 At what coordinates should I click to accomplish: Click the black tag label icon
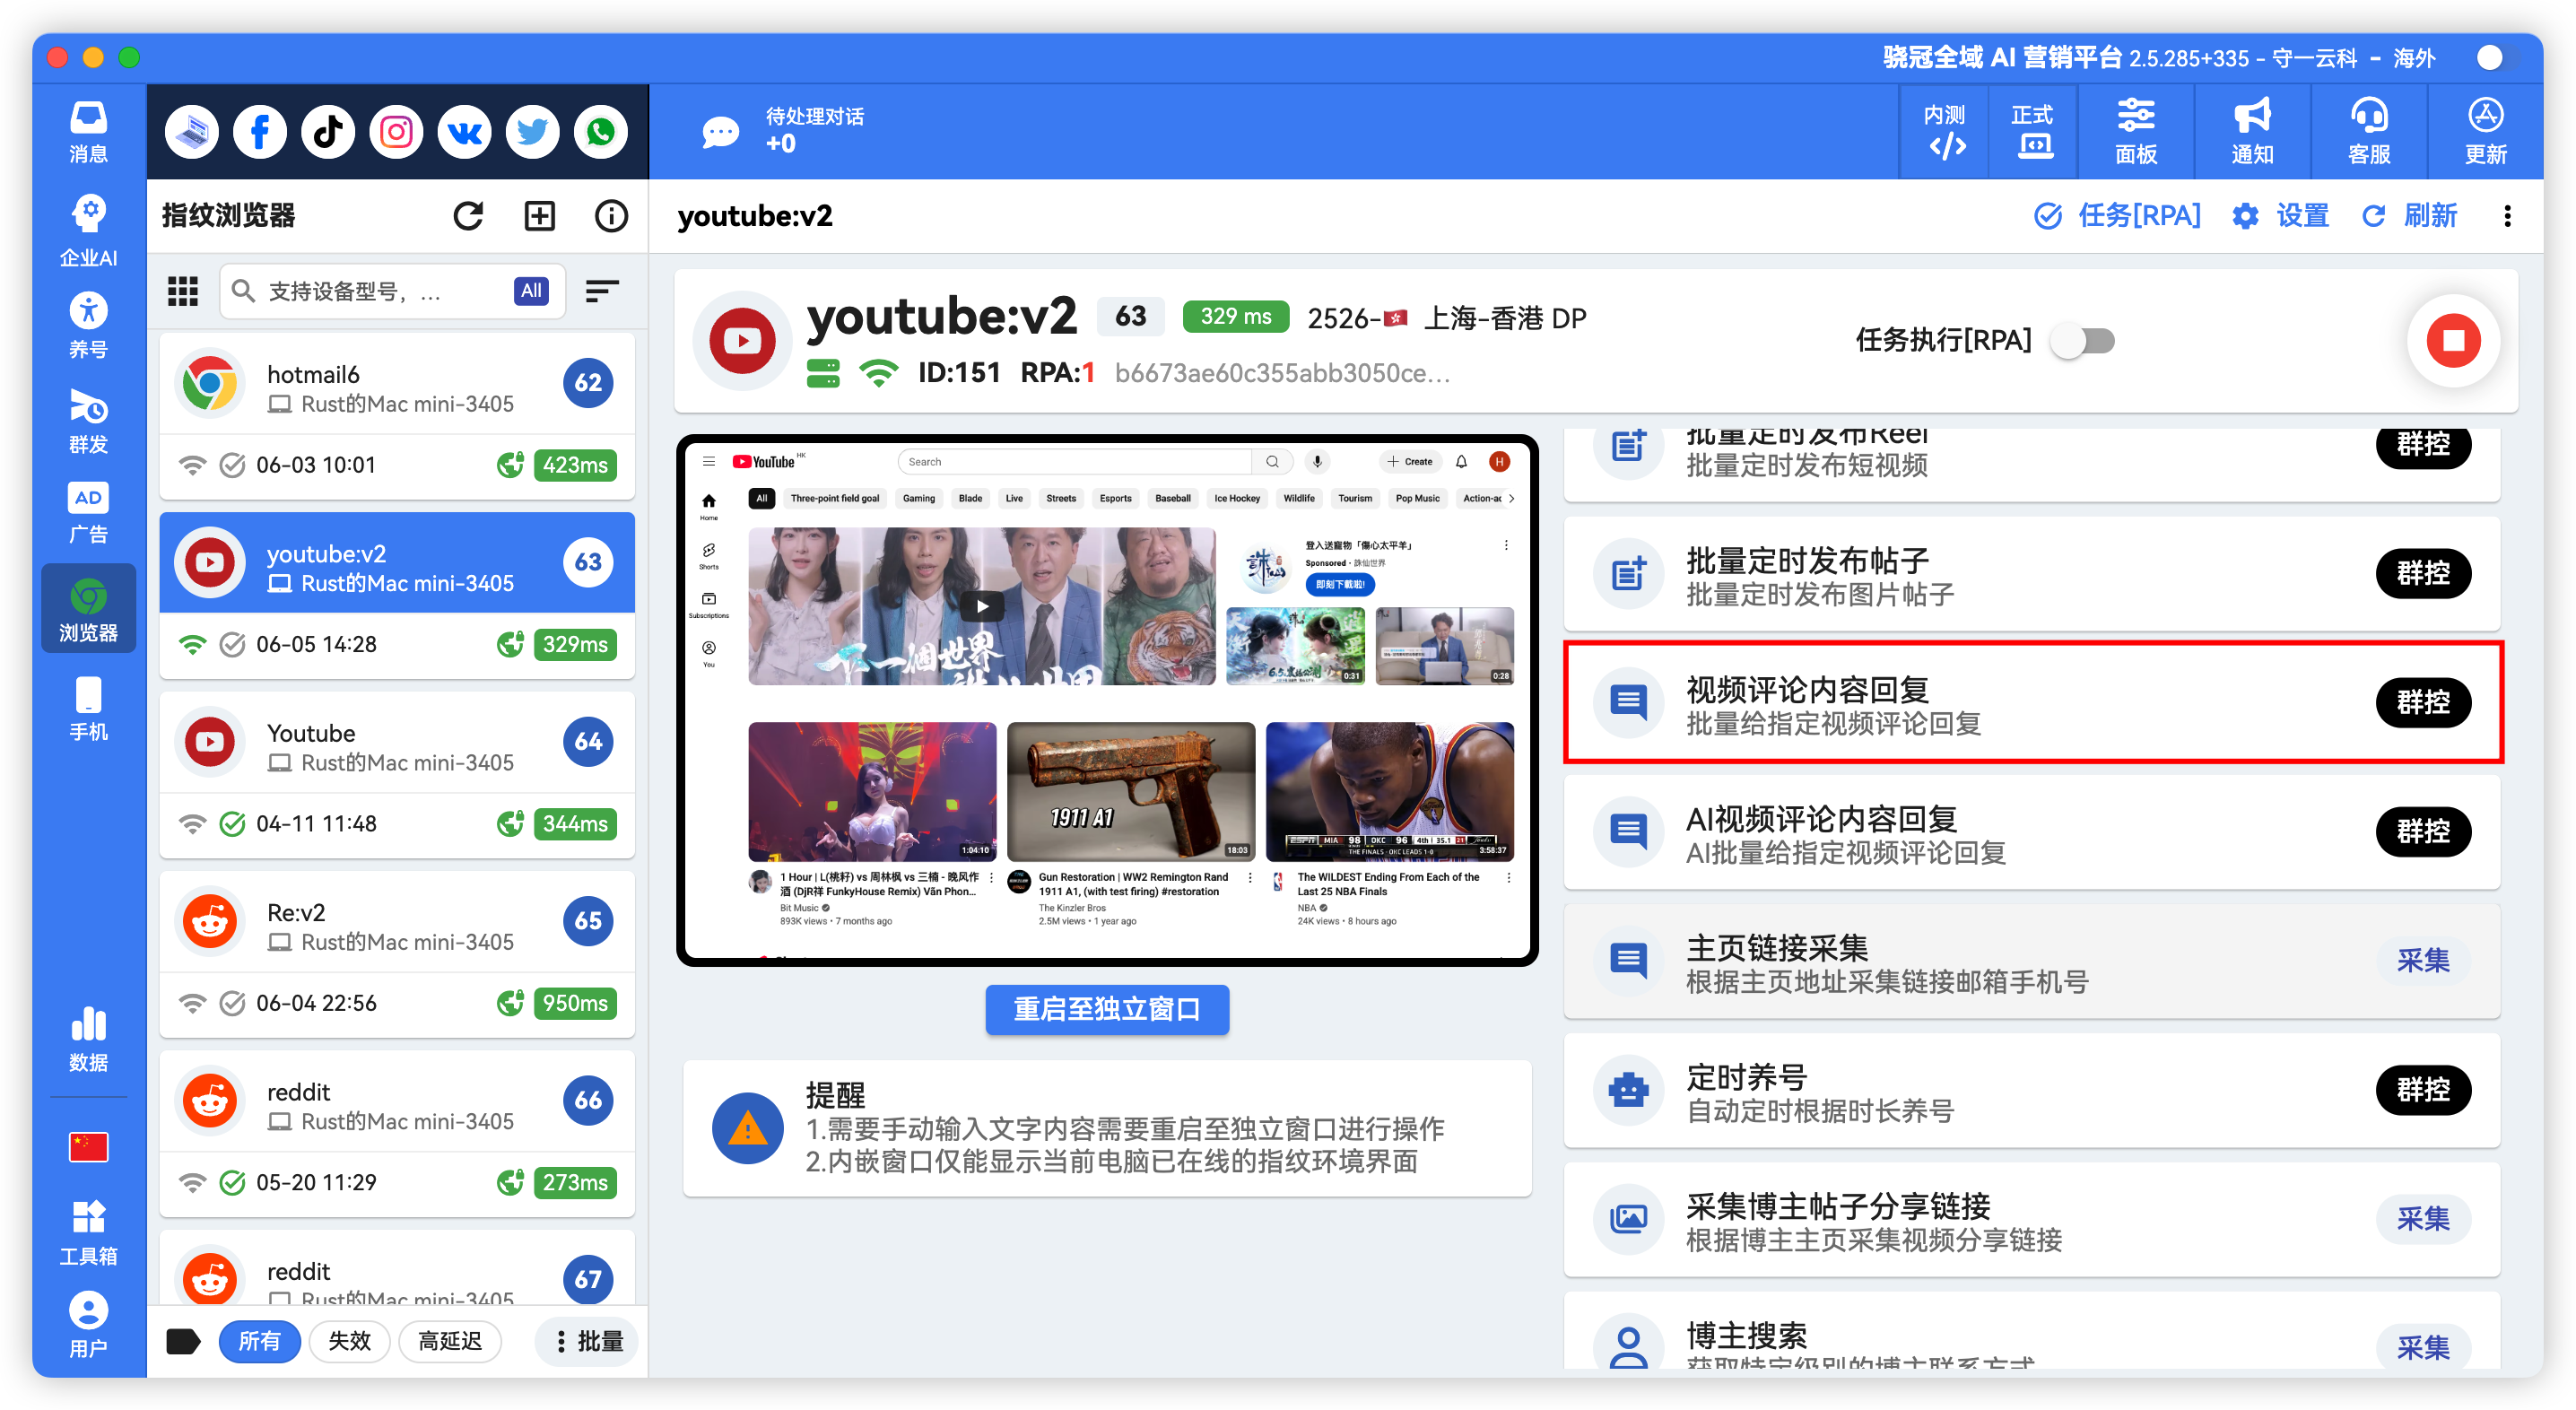point(183,1341)
